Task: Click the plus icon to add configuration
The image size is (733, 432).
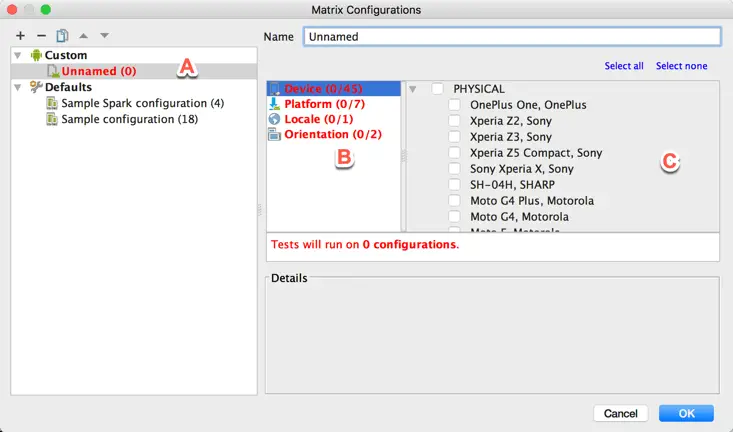Action: 20,36
